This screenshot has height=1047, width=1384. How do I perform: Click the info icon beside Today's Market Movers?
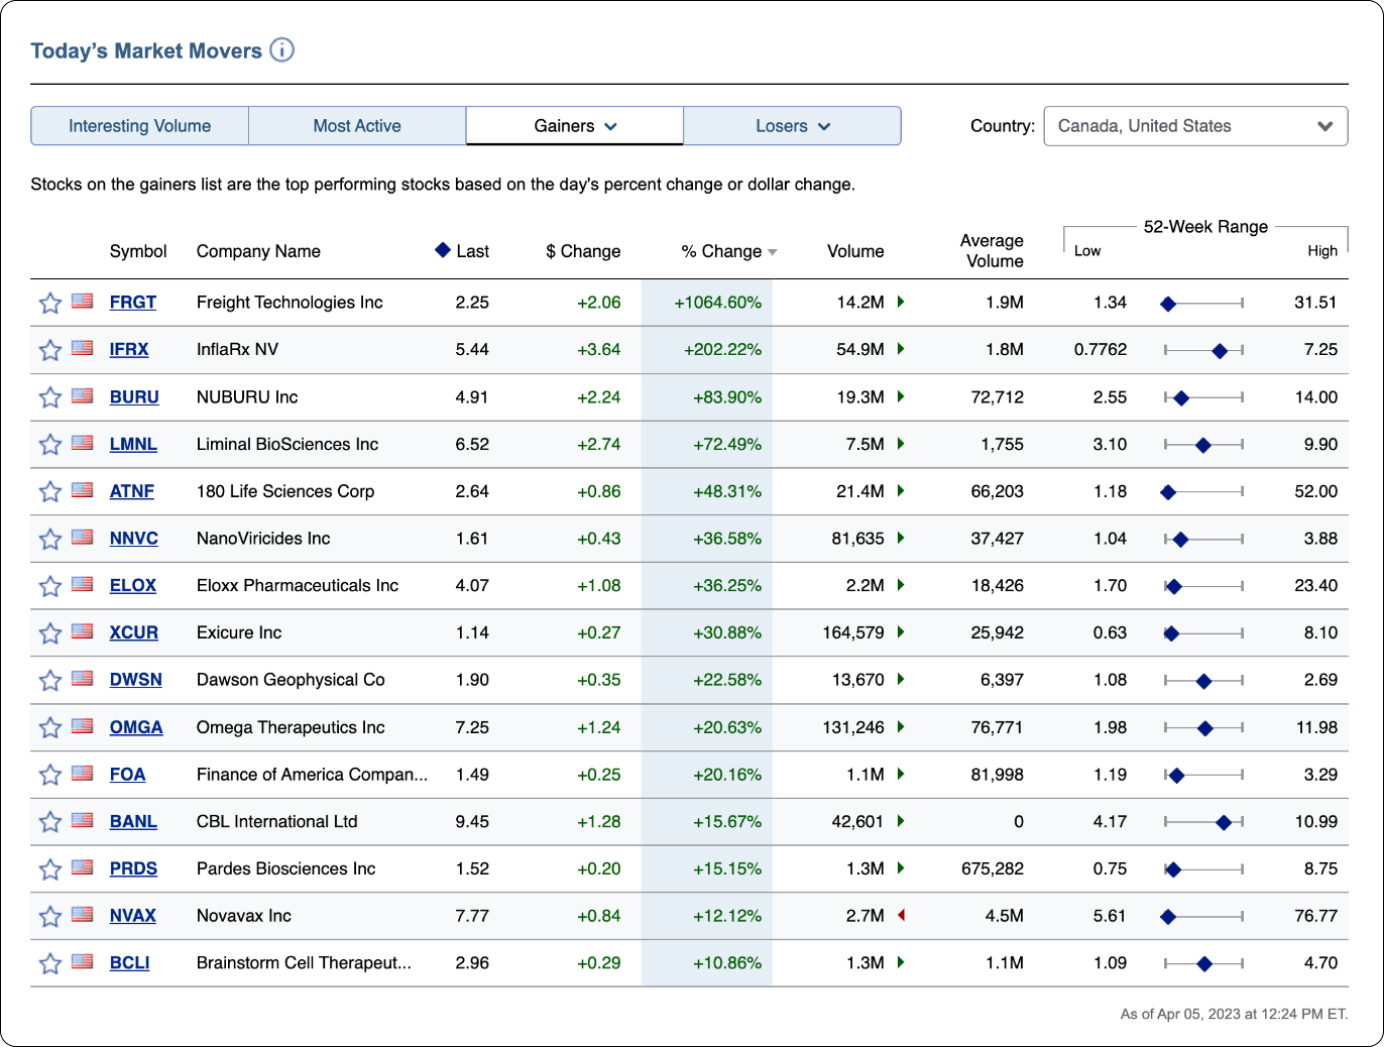282,50
